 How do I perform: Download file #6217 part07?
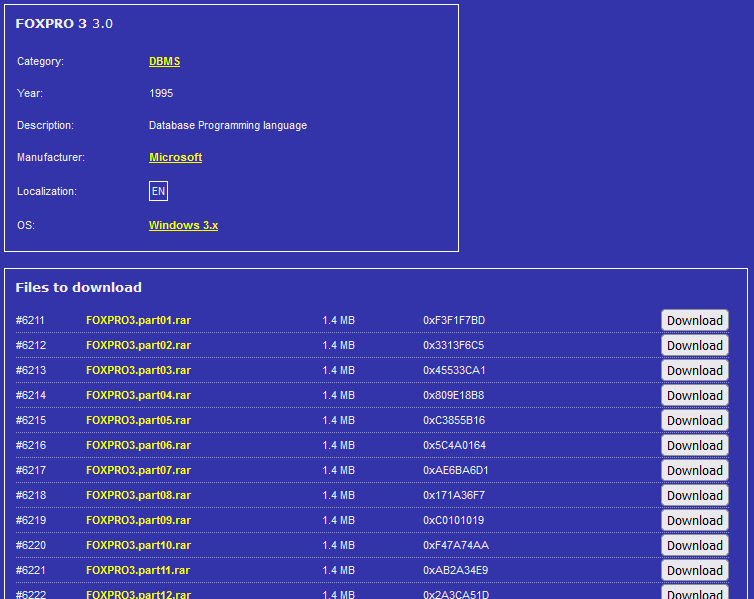click(x=694, y=470)
